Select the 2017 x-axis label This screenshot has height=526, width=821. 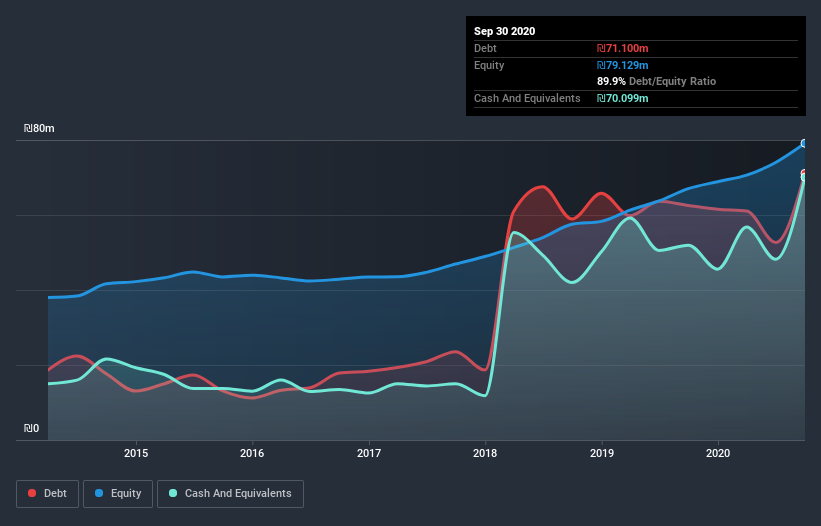tap(369, 453)
